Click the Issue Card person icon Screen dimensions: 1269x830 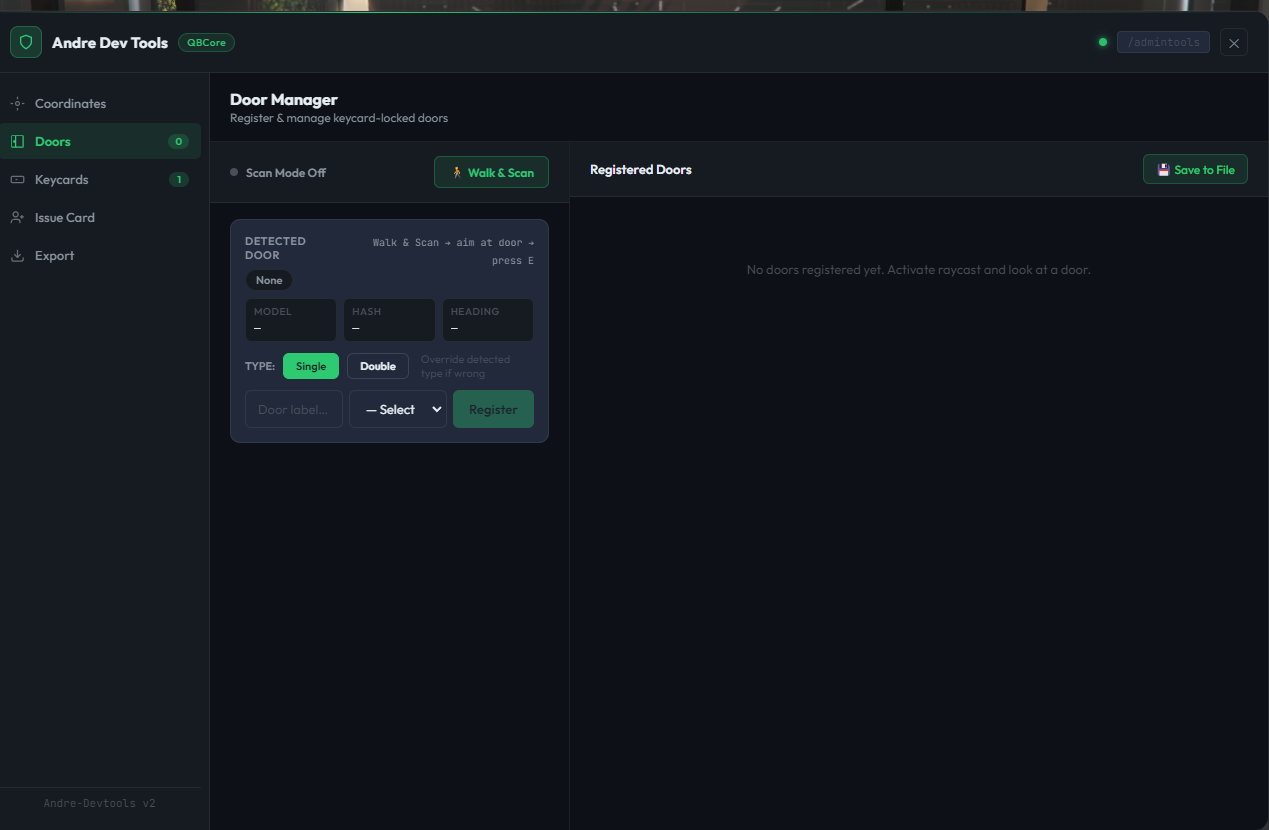click(x=17, y=218)
